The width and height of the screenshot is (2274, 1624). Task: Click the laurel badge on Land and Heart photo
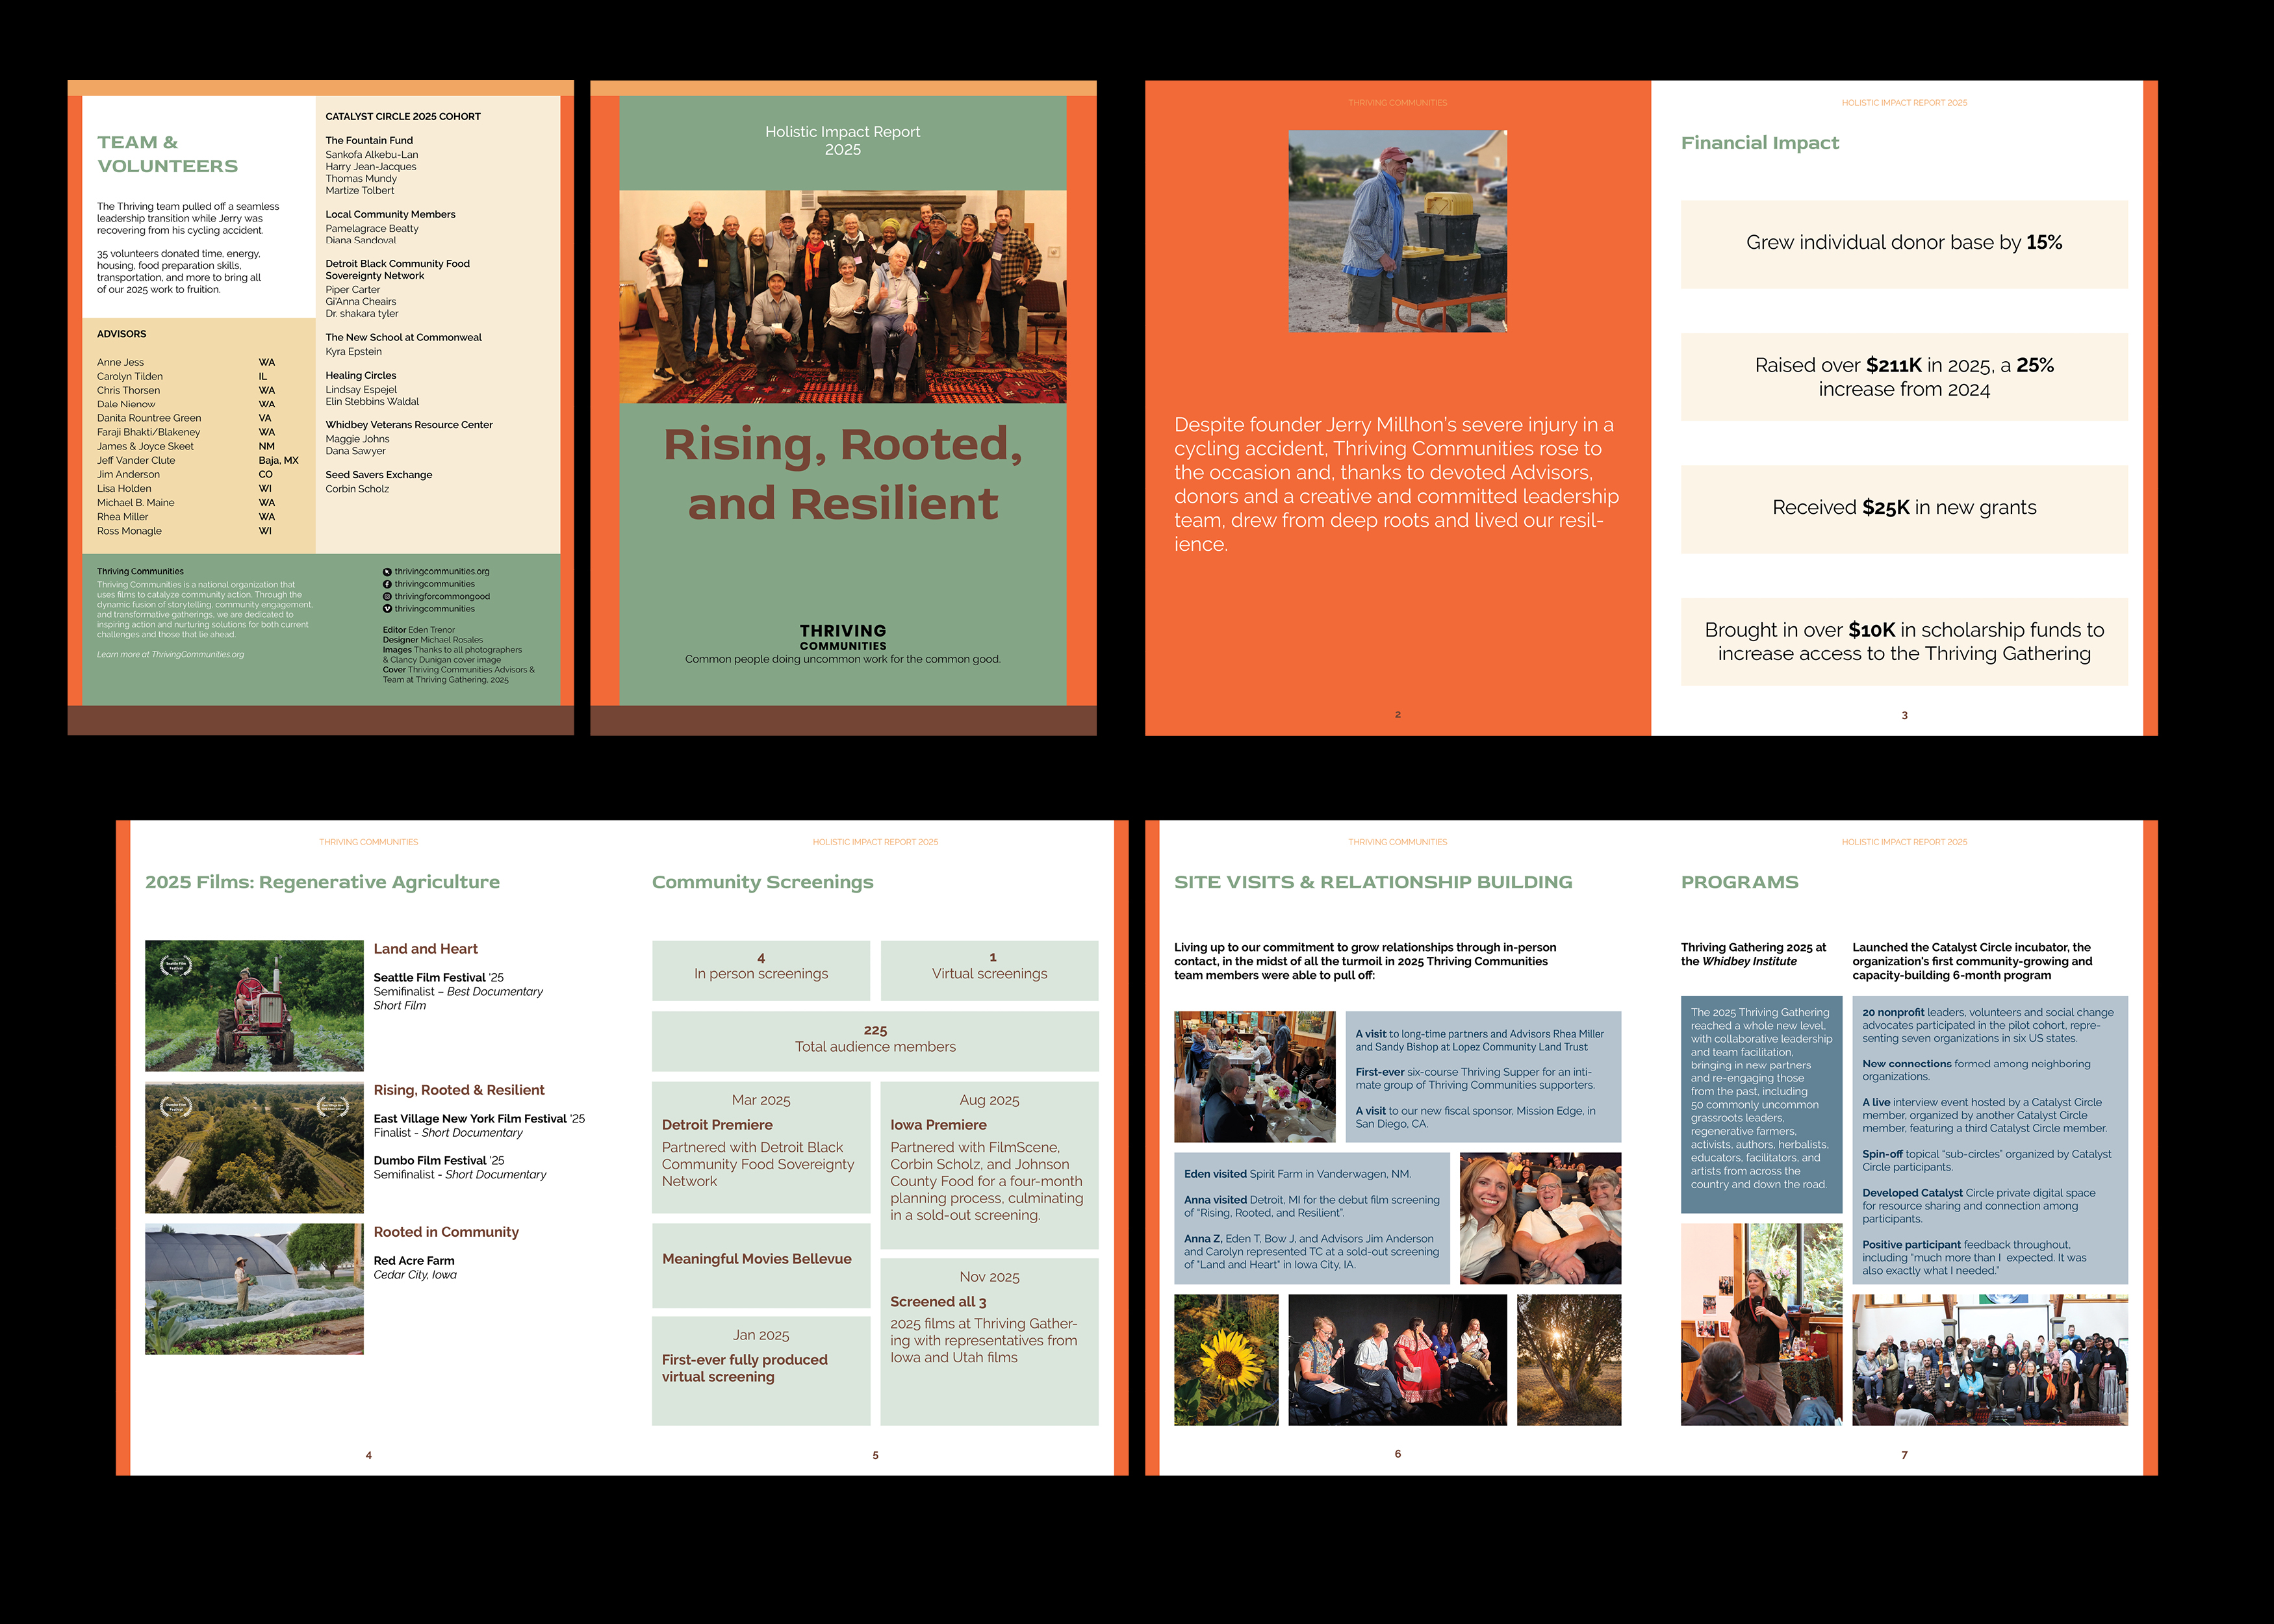pos(175,966)
